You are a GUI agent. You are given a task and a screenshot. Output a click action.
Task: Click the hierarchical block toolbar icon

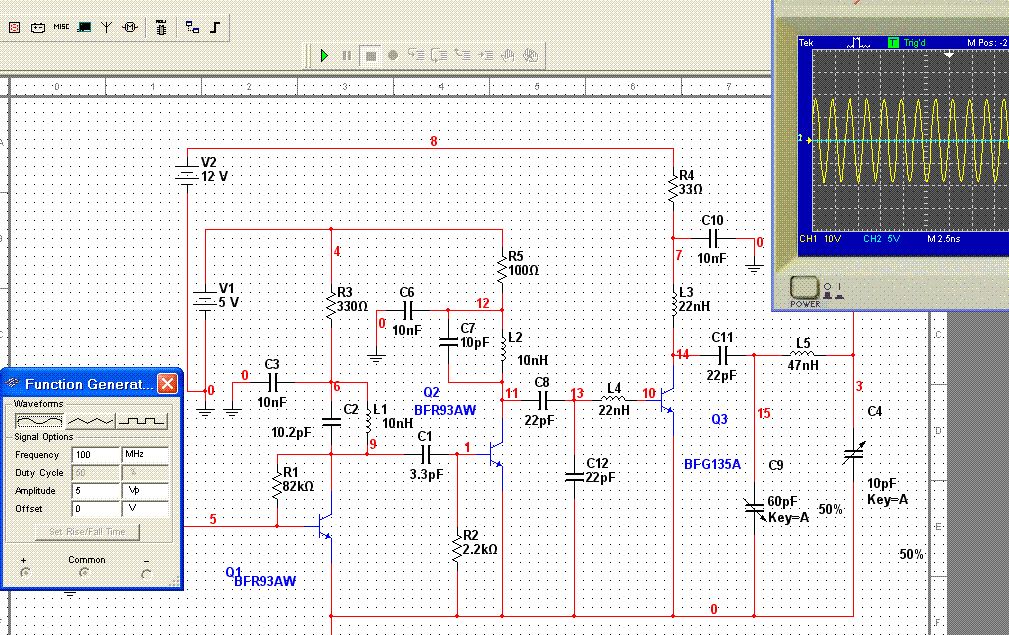[x=193, y=27]
